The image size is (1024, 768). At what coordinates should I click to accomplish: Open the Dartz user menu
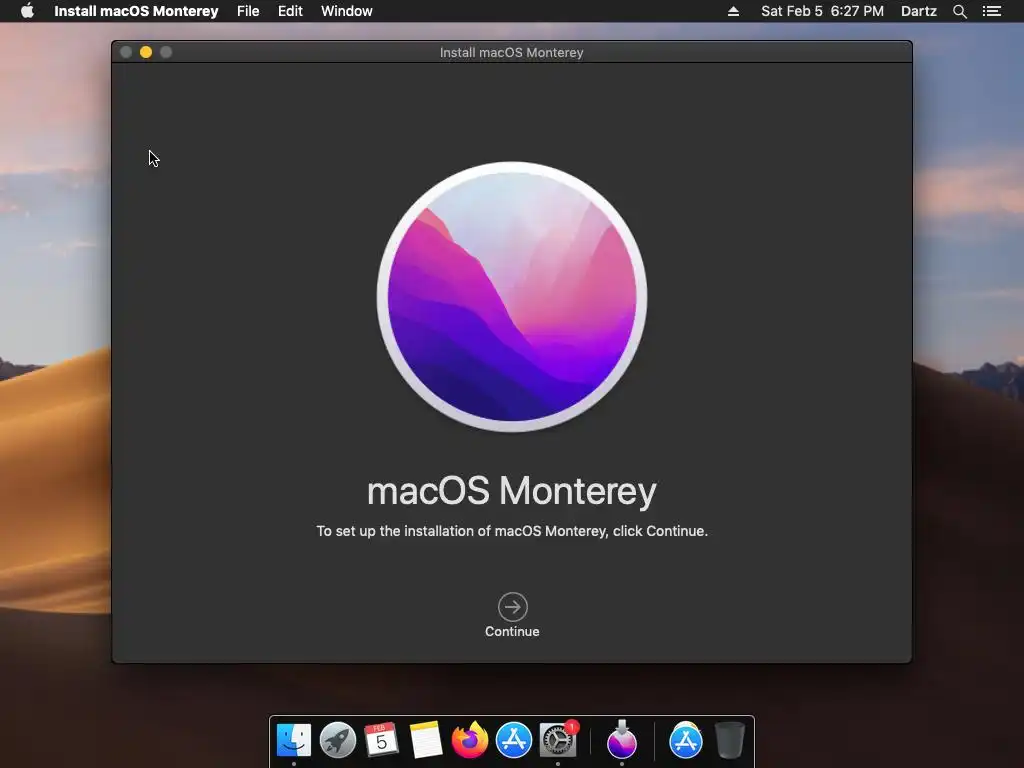coord(919,11)
